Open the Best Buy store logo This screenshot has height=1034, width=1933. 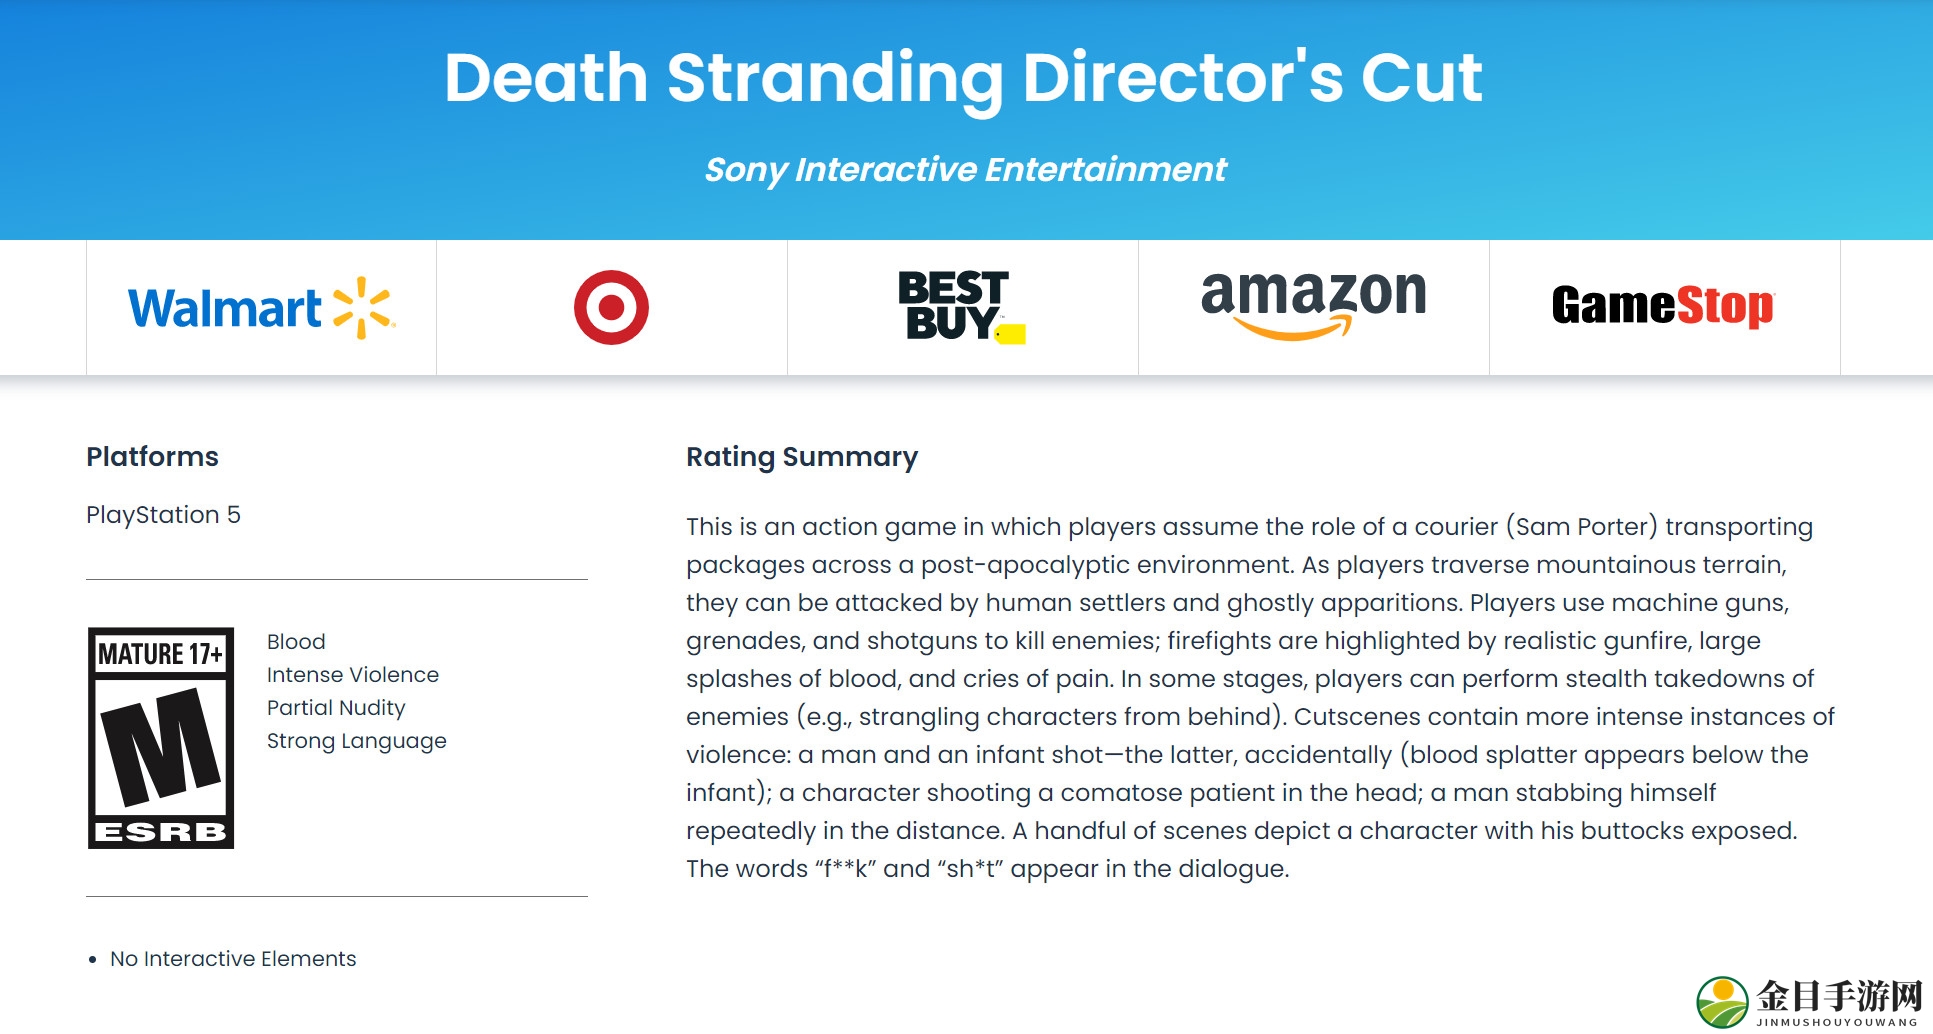tap(962, 307)
